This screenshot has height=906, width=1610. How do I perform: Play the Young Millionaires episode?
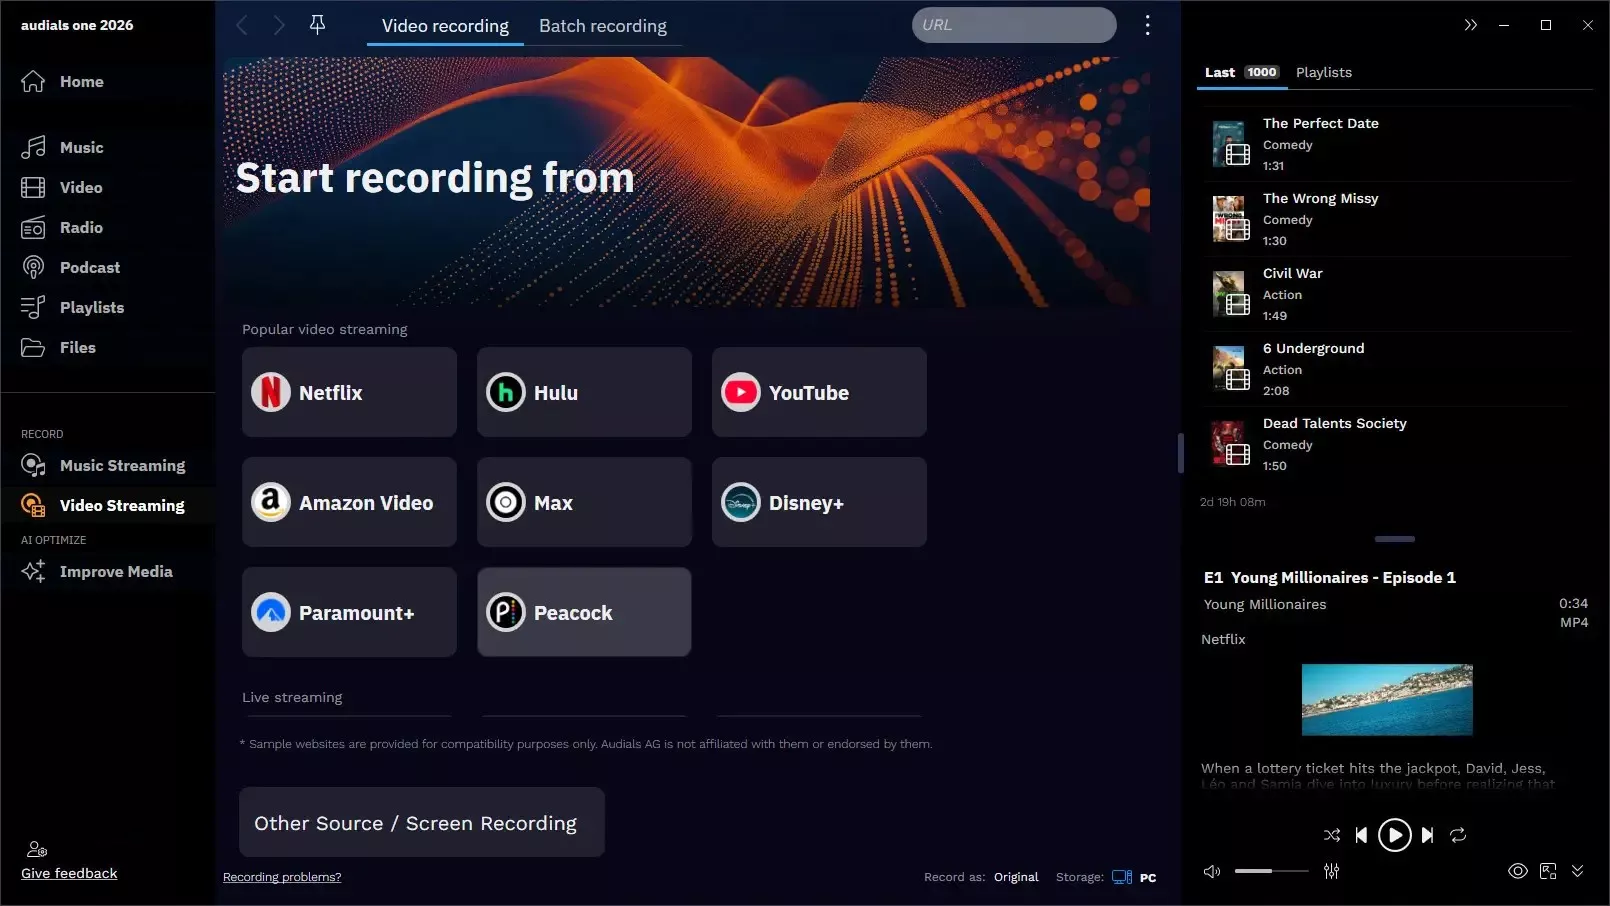(x=1394, y=835)
